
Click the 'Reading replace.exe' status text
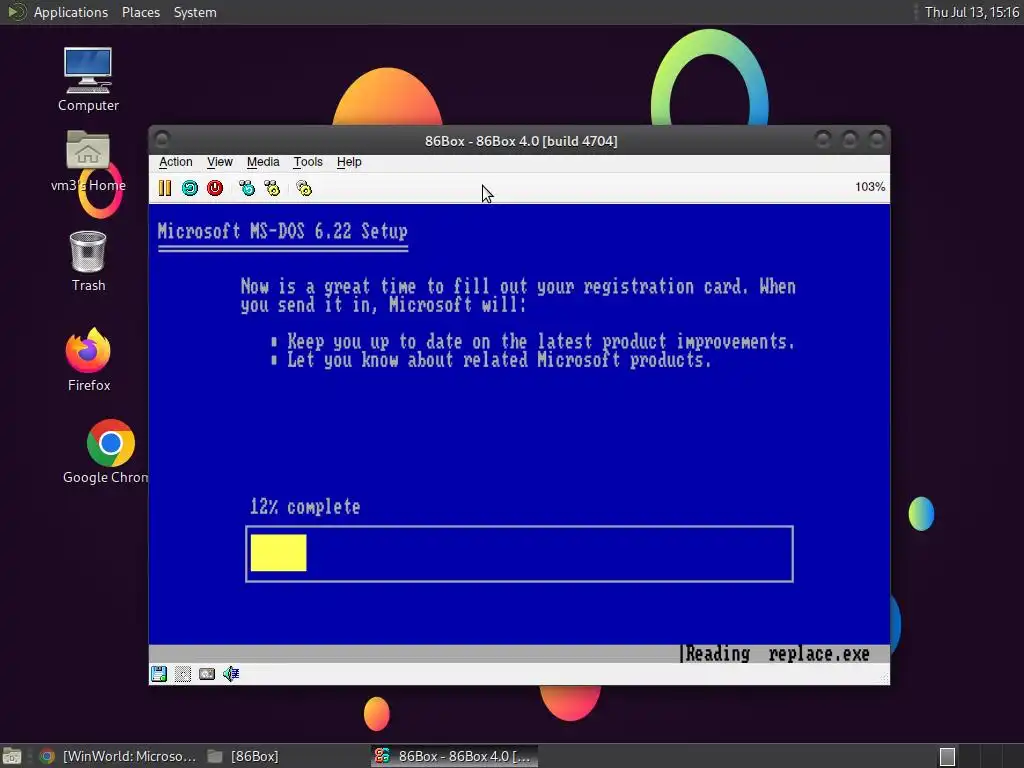click(777, 654)
